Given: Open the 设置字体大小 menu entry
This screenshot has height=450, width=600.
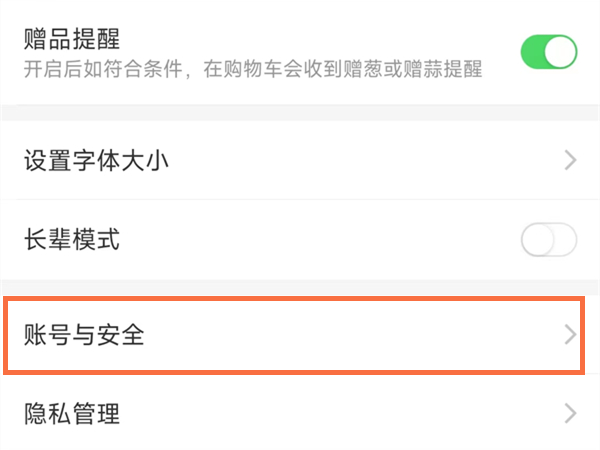Looking at the screenshot, I should tap(95, 160).
